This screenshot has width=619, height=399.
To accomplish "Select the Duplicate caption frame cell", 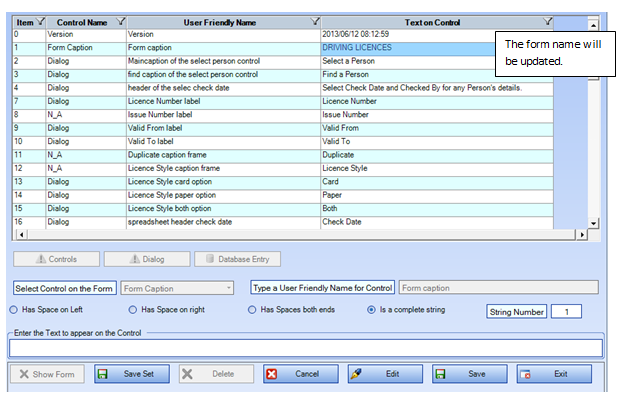I will (223, 155).
